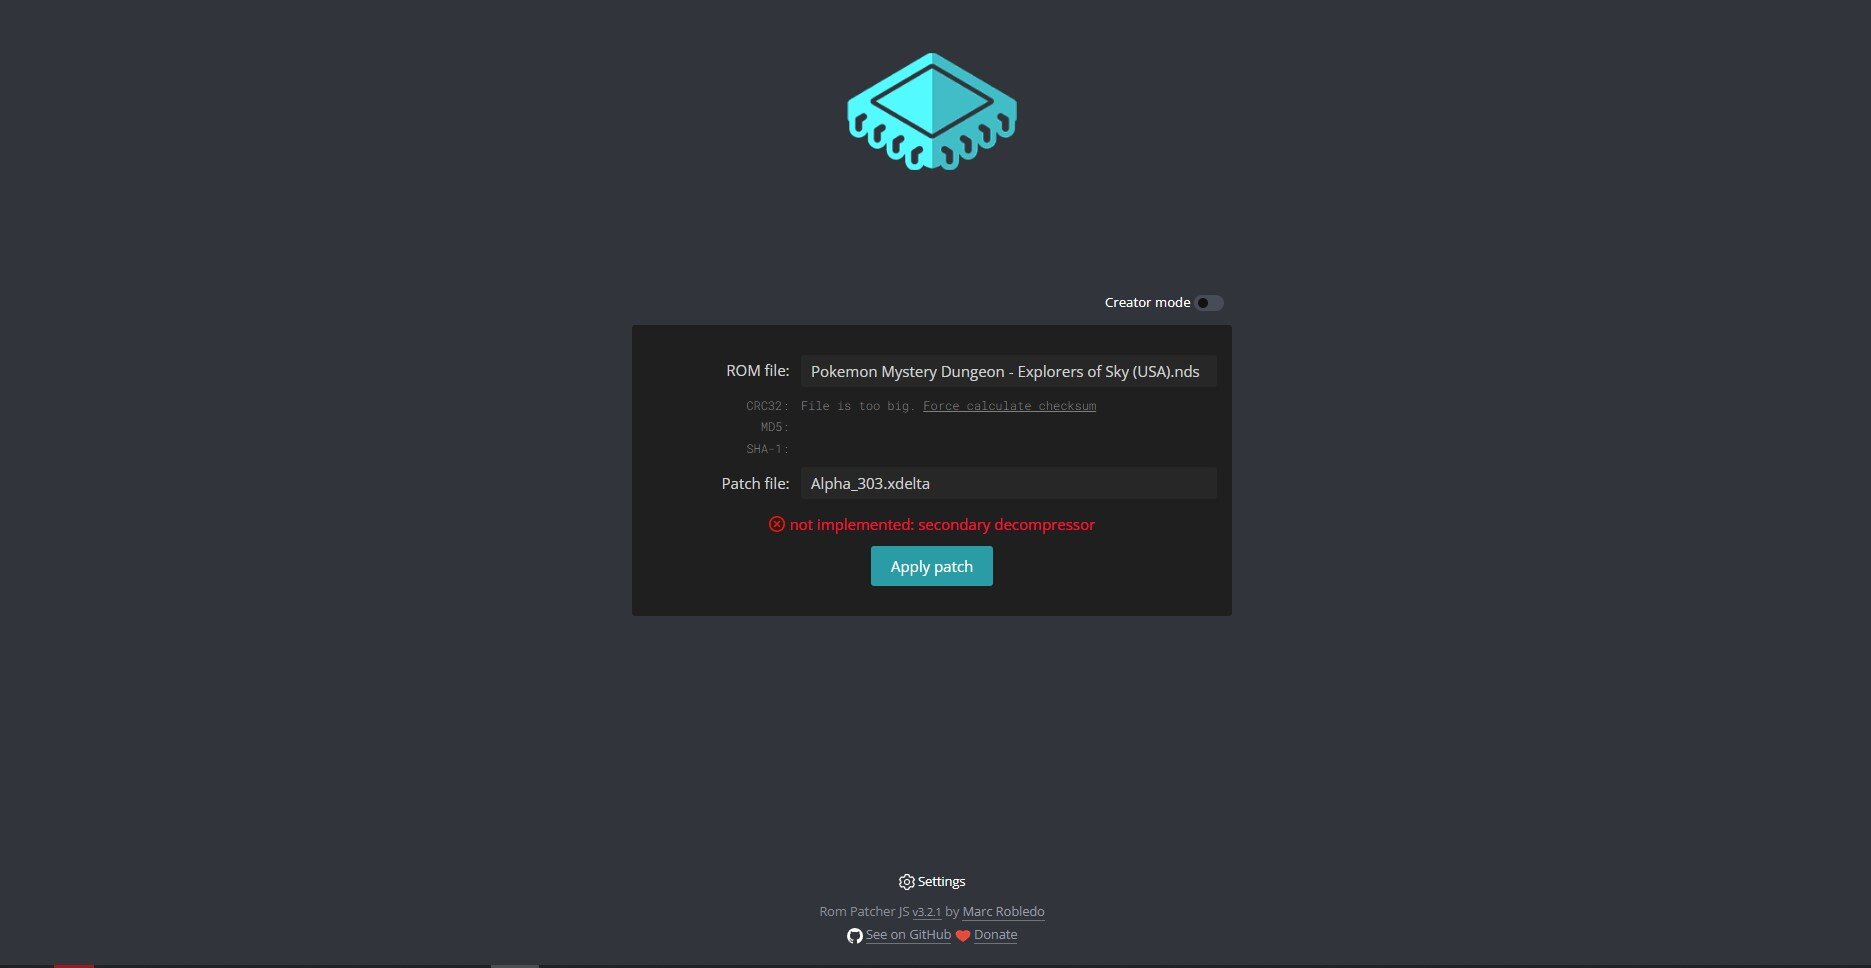Open Settings via its text label
Image resolution: width=1871 pixels, height=968 pixels.
(x=941, y=882)
